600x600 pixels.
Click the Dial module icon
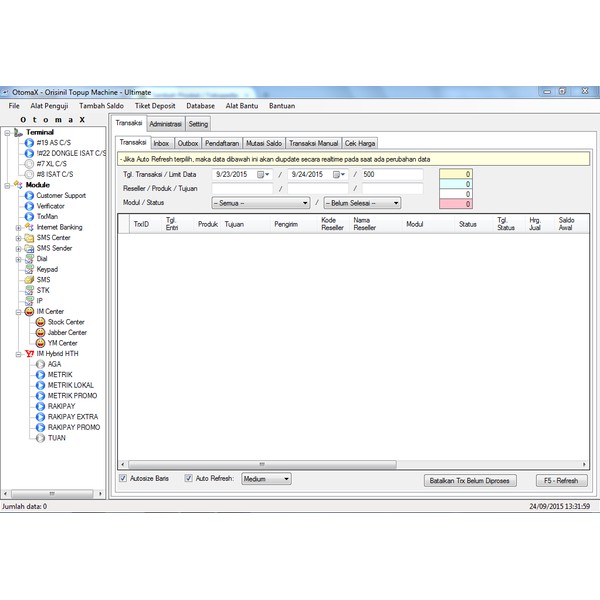[29, 259]
